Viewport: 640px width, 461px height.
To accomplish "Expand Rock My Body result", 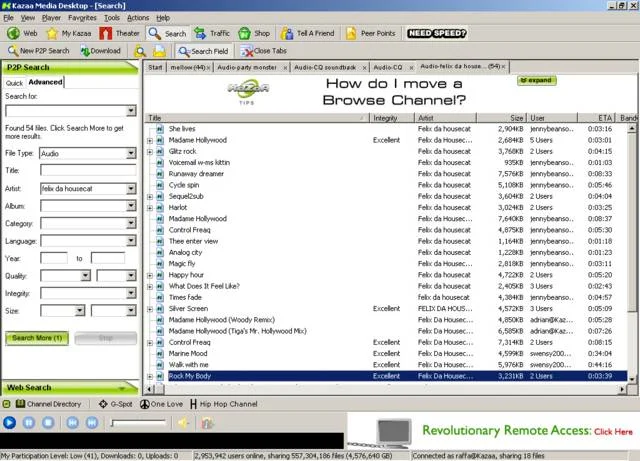I will click(150, 376).
